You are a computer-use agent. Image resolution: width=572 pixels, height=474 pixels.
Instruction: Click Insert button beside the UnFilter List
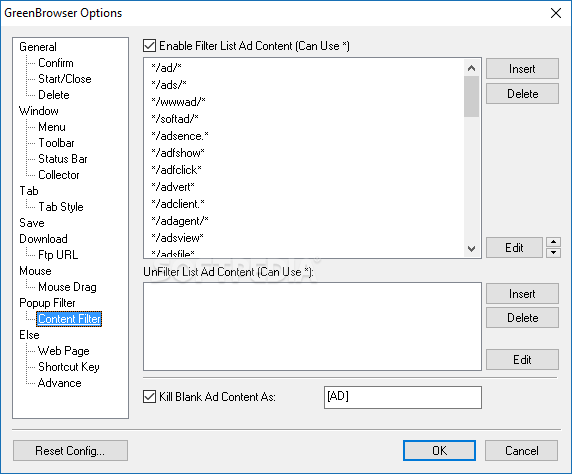(522, 294)
